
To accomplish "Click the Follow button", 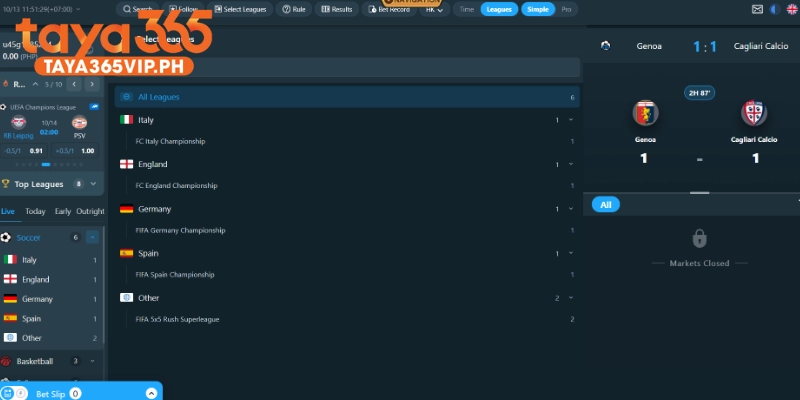I will click(x=183, y=9).
